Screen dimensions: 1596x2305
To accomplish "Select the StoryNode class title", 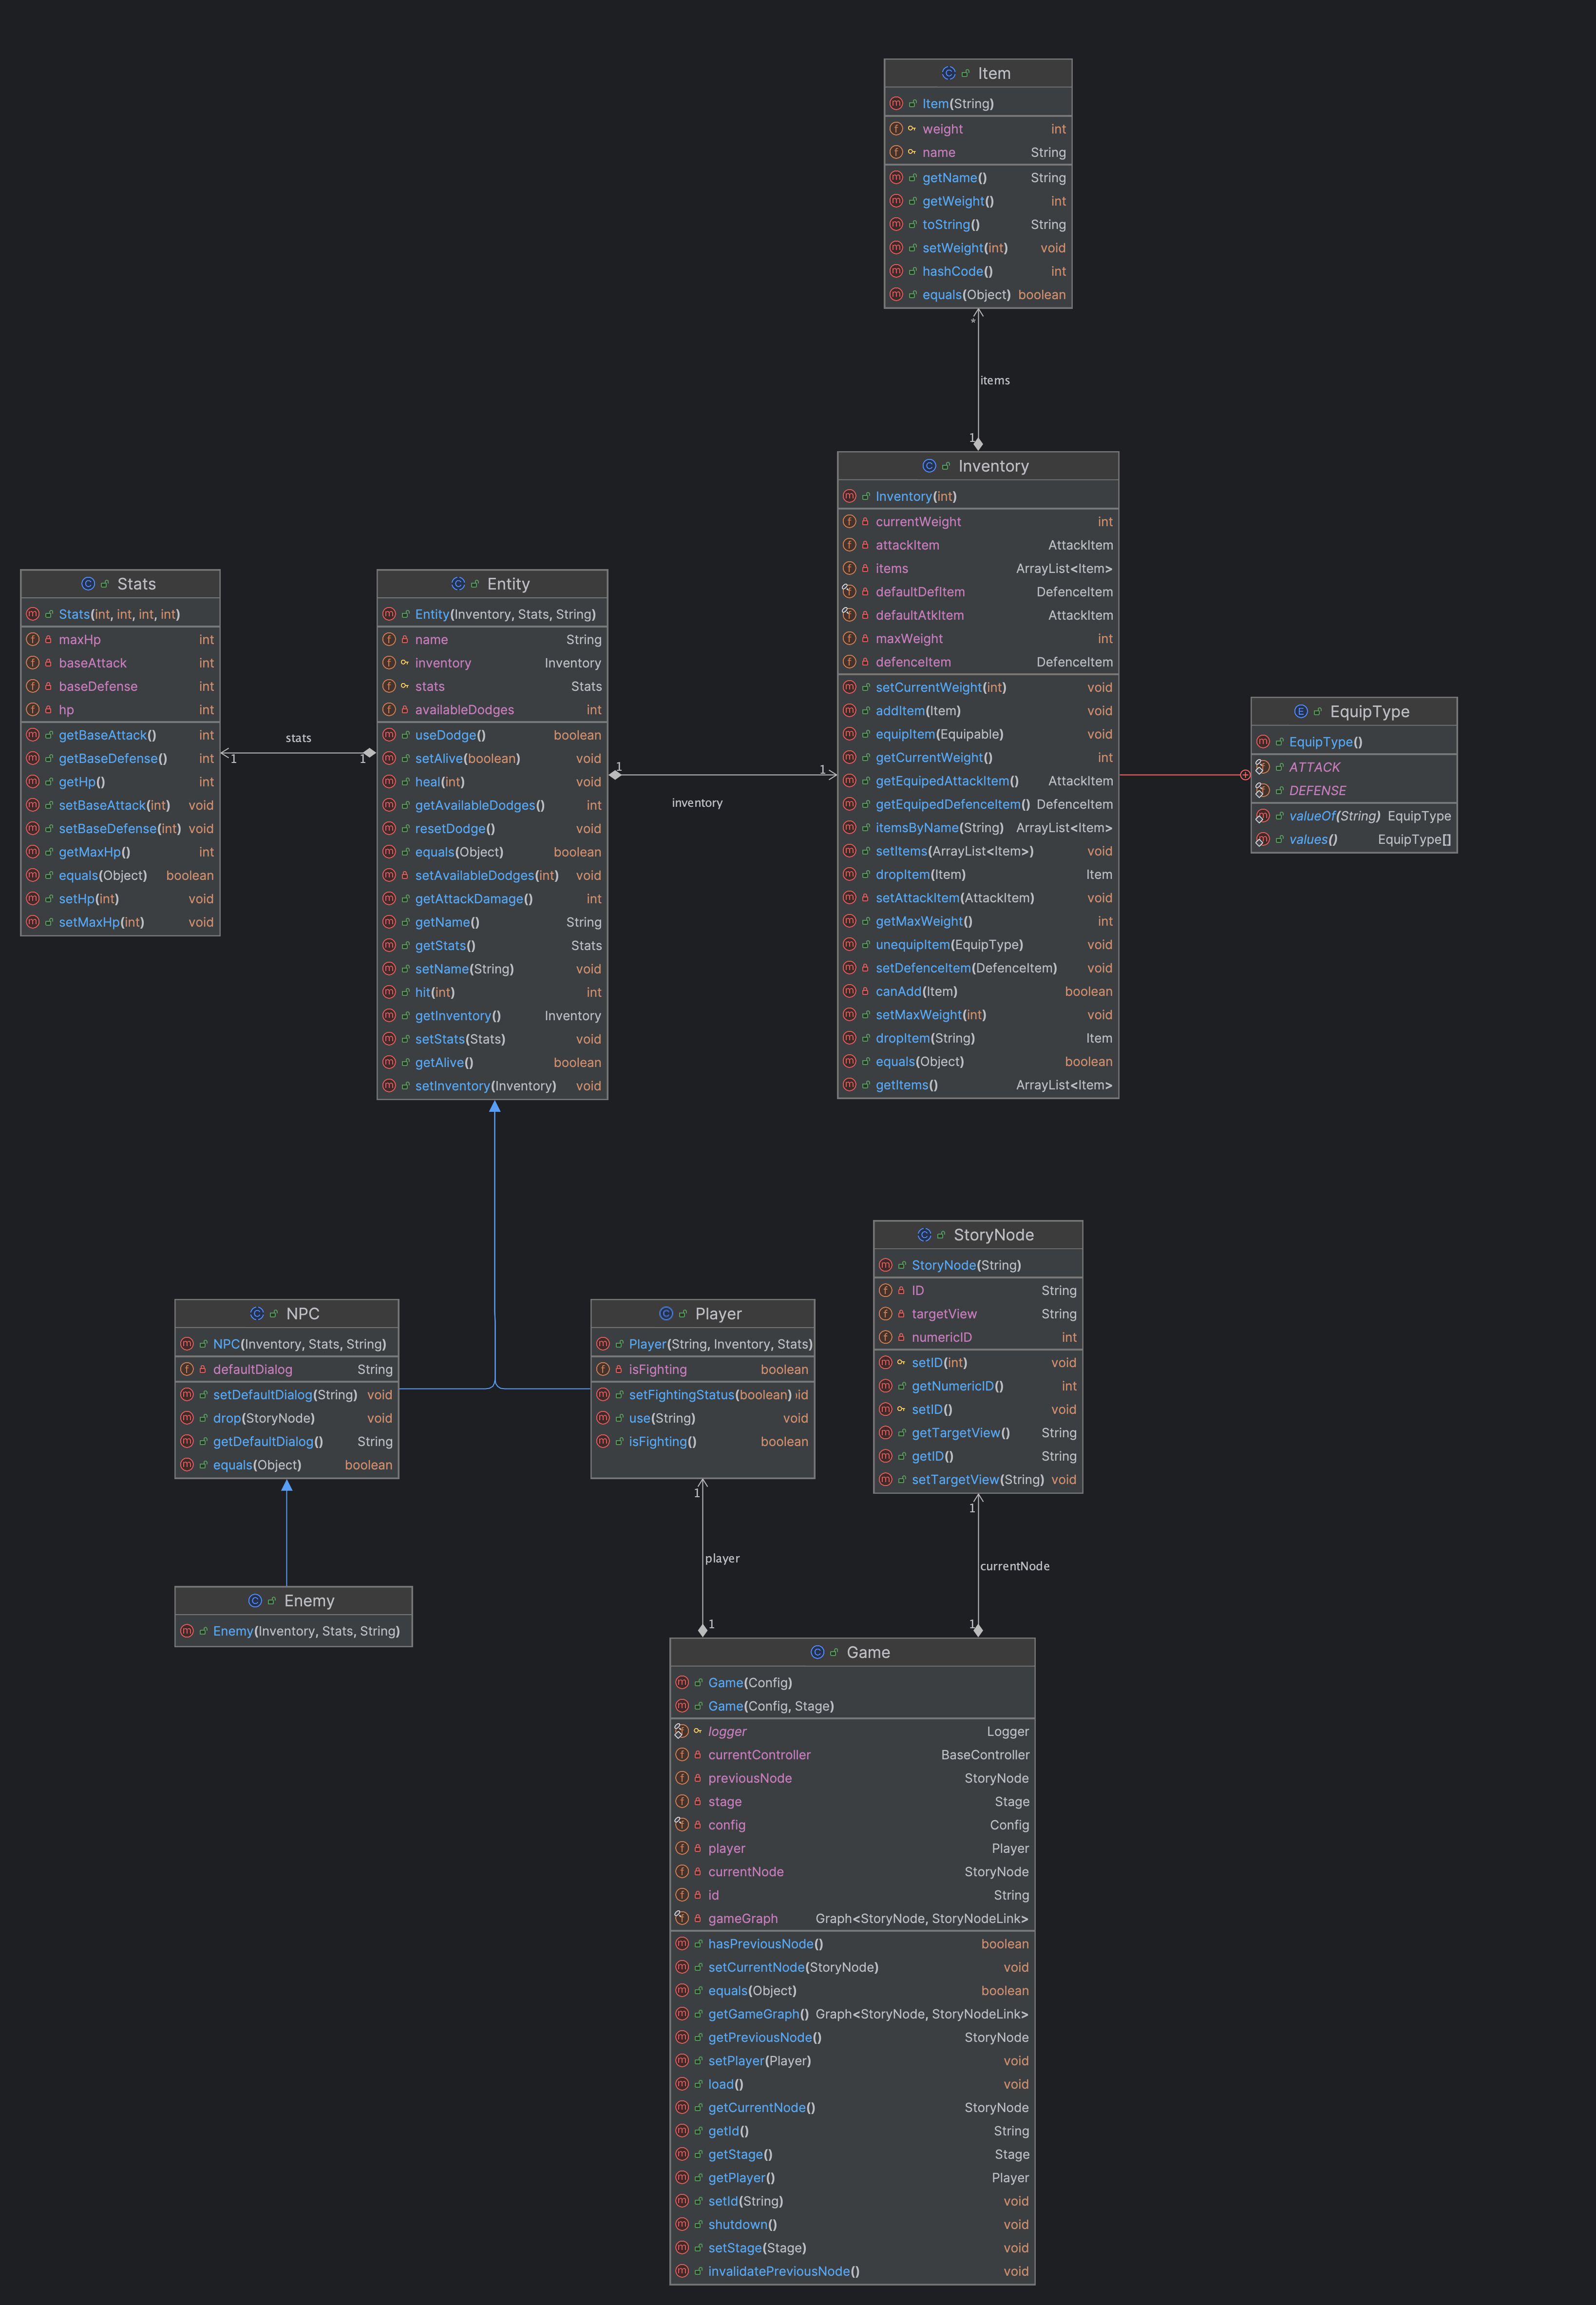I will click(x=992, y=1235).
